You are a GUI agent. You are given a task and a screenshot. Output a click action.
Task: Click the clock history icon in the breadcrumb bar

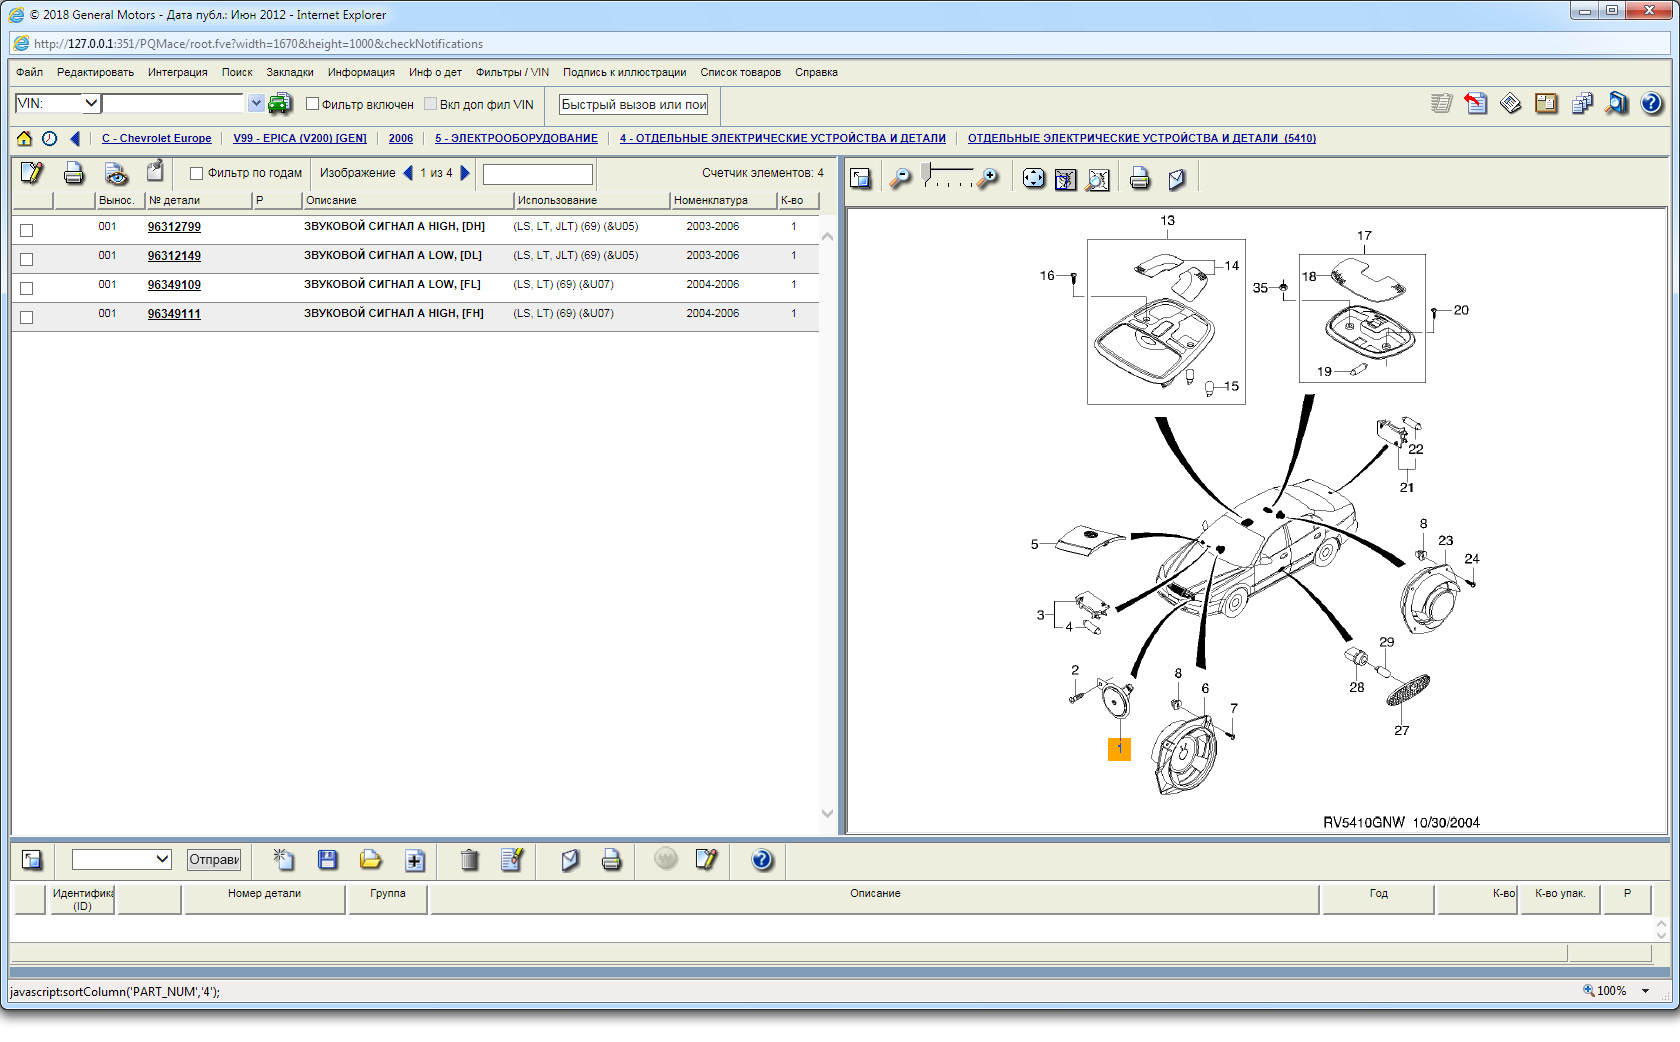(x=49, y=139)
